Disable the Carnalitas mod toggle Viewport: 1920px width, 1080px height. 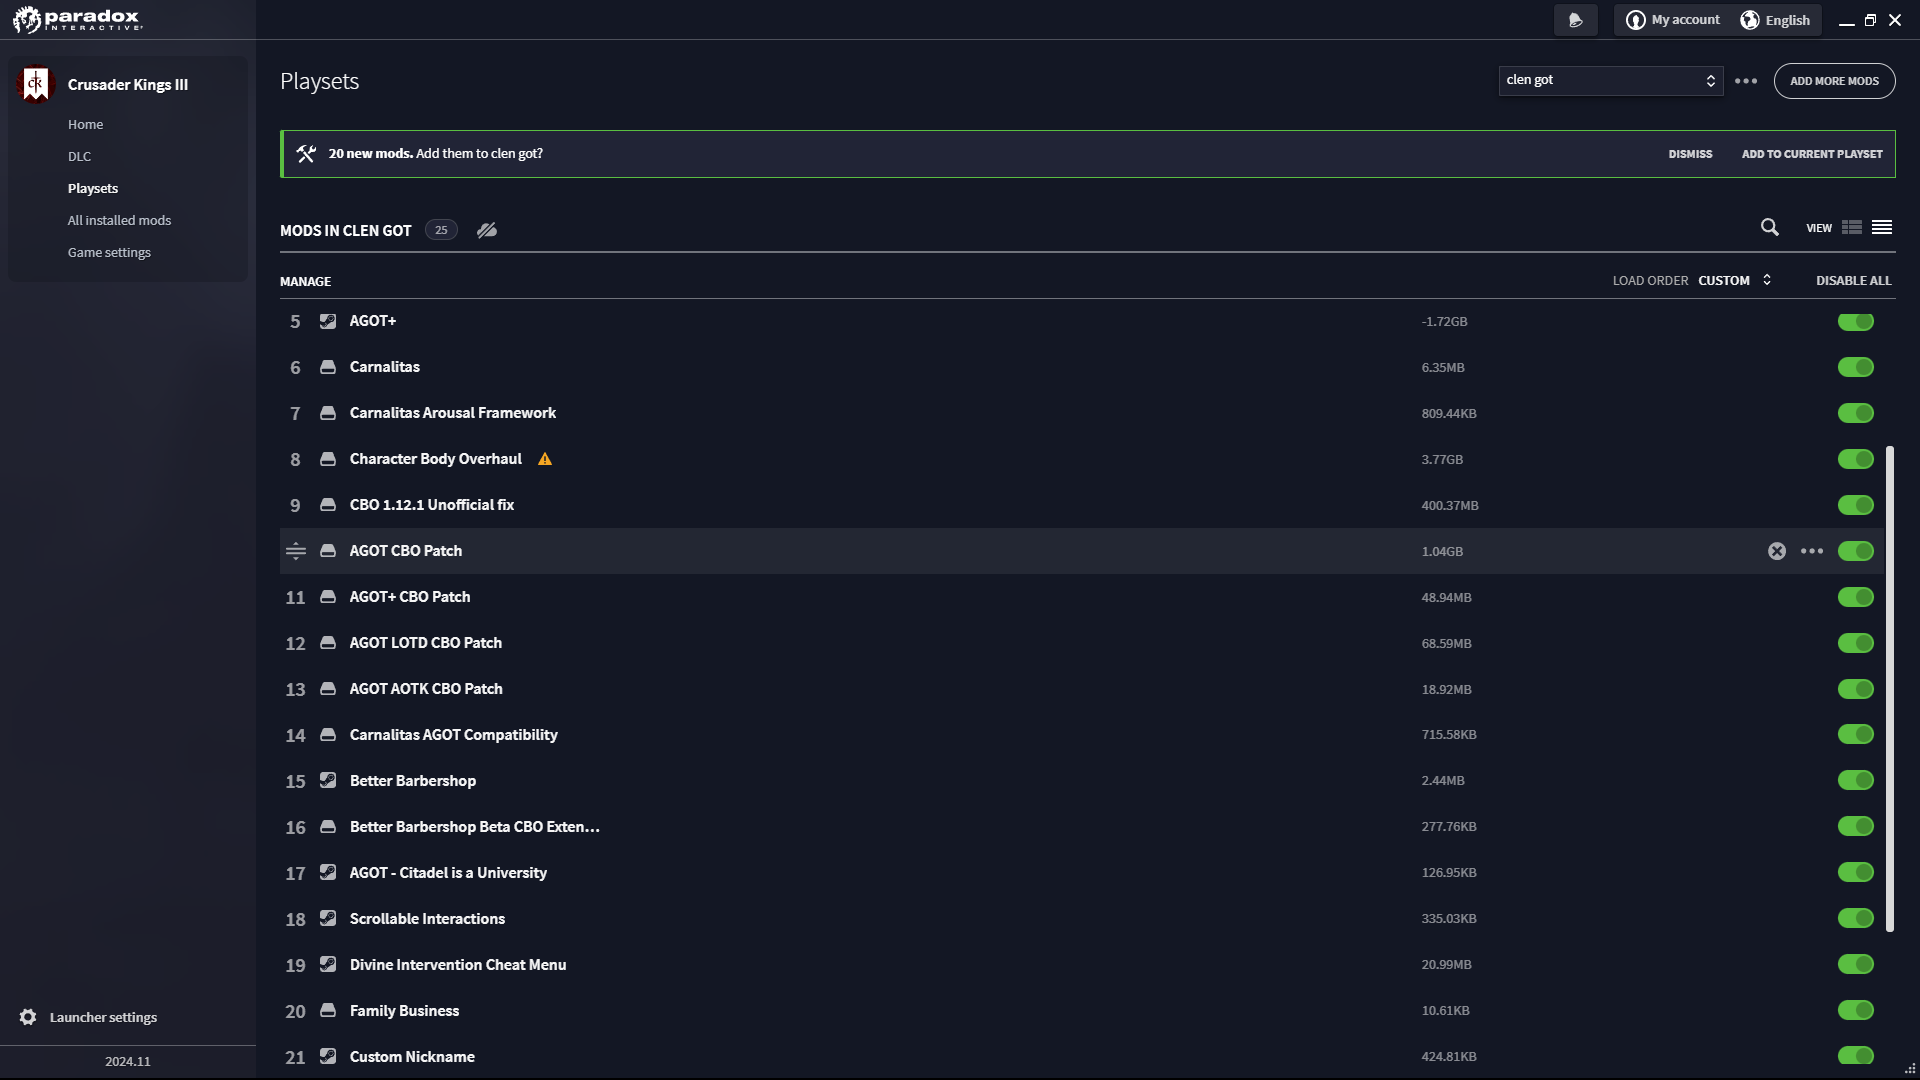click(1856, 367)
